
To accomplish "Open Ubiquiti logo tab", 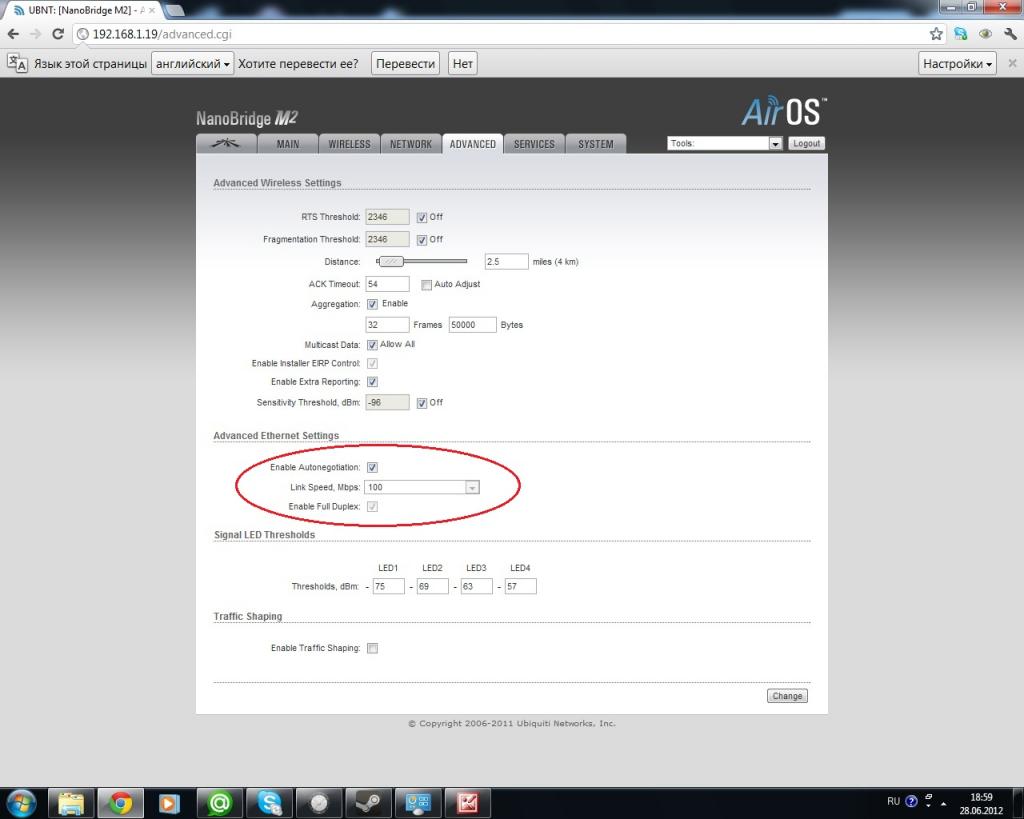I will pyautogui.click(x=226, y=144).
